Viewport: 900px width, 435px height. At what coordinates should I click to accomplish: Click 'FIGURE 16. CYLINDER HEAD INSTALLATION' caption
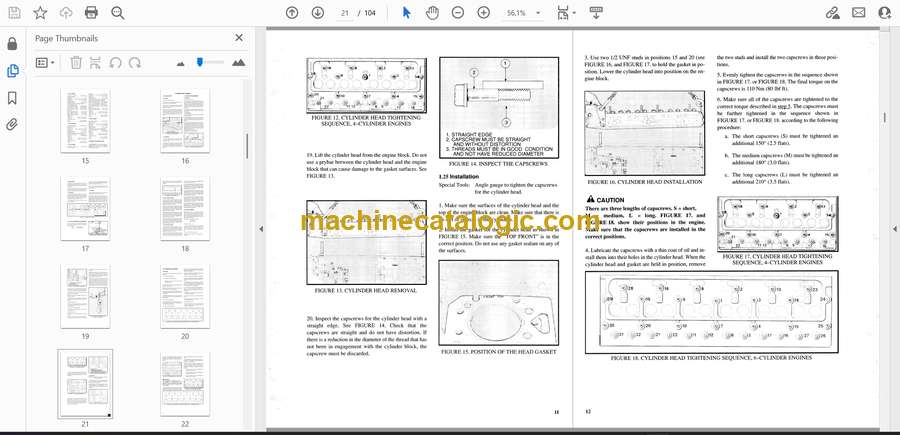644,182
